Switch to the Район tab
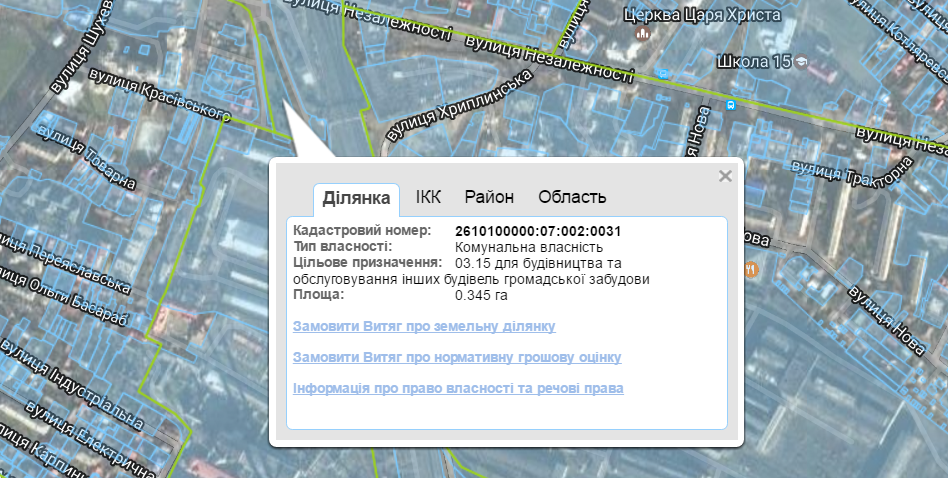Screen dimensions: 948x478 click(489, 197)
